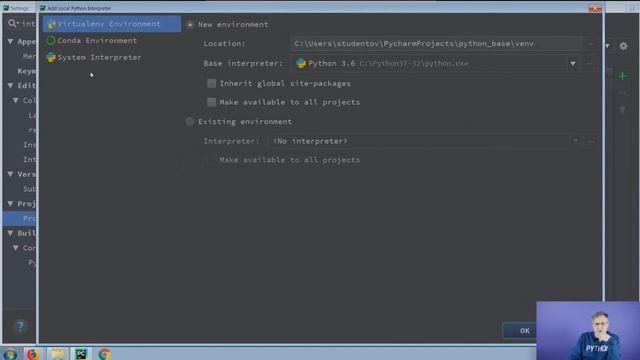
Task: Collapse the Console subtree arrow in Settings
Action: [16, 248]
